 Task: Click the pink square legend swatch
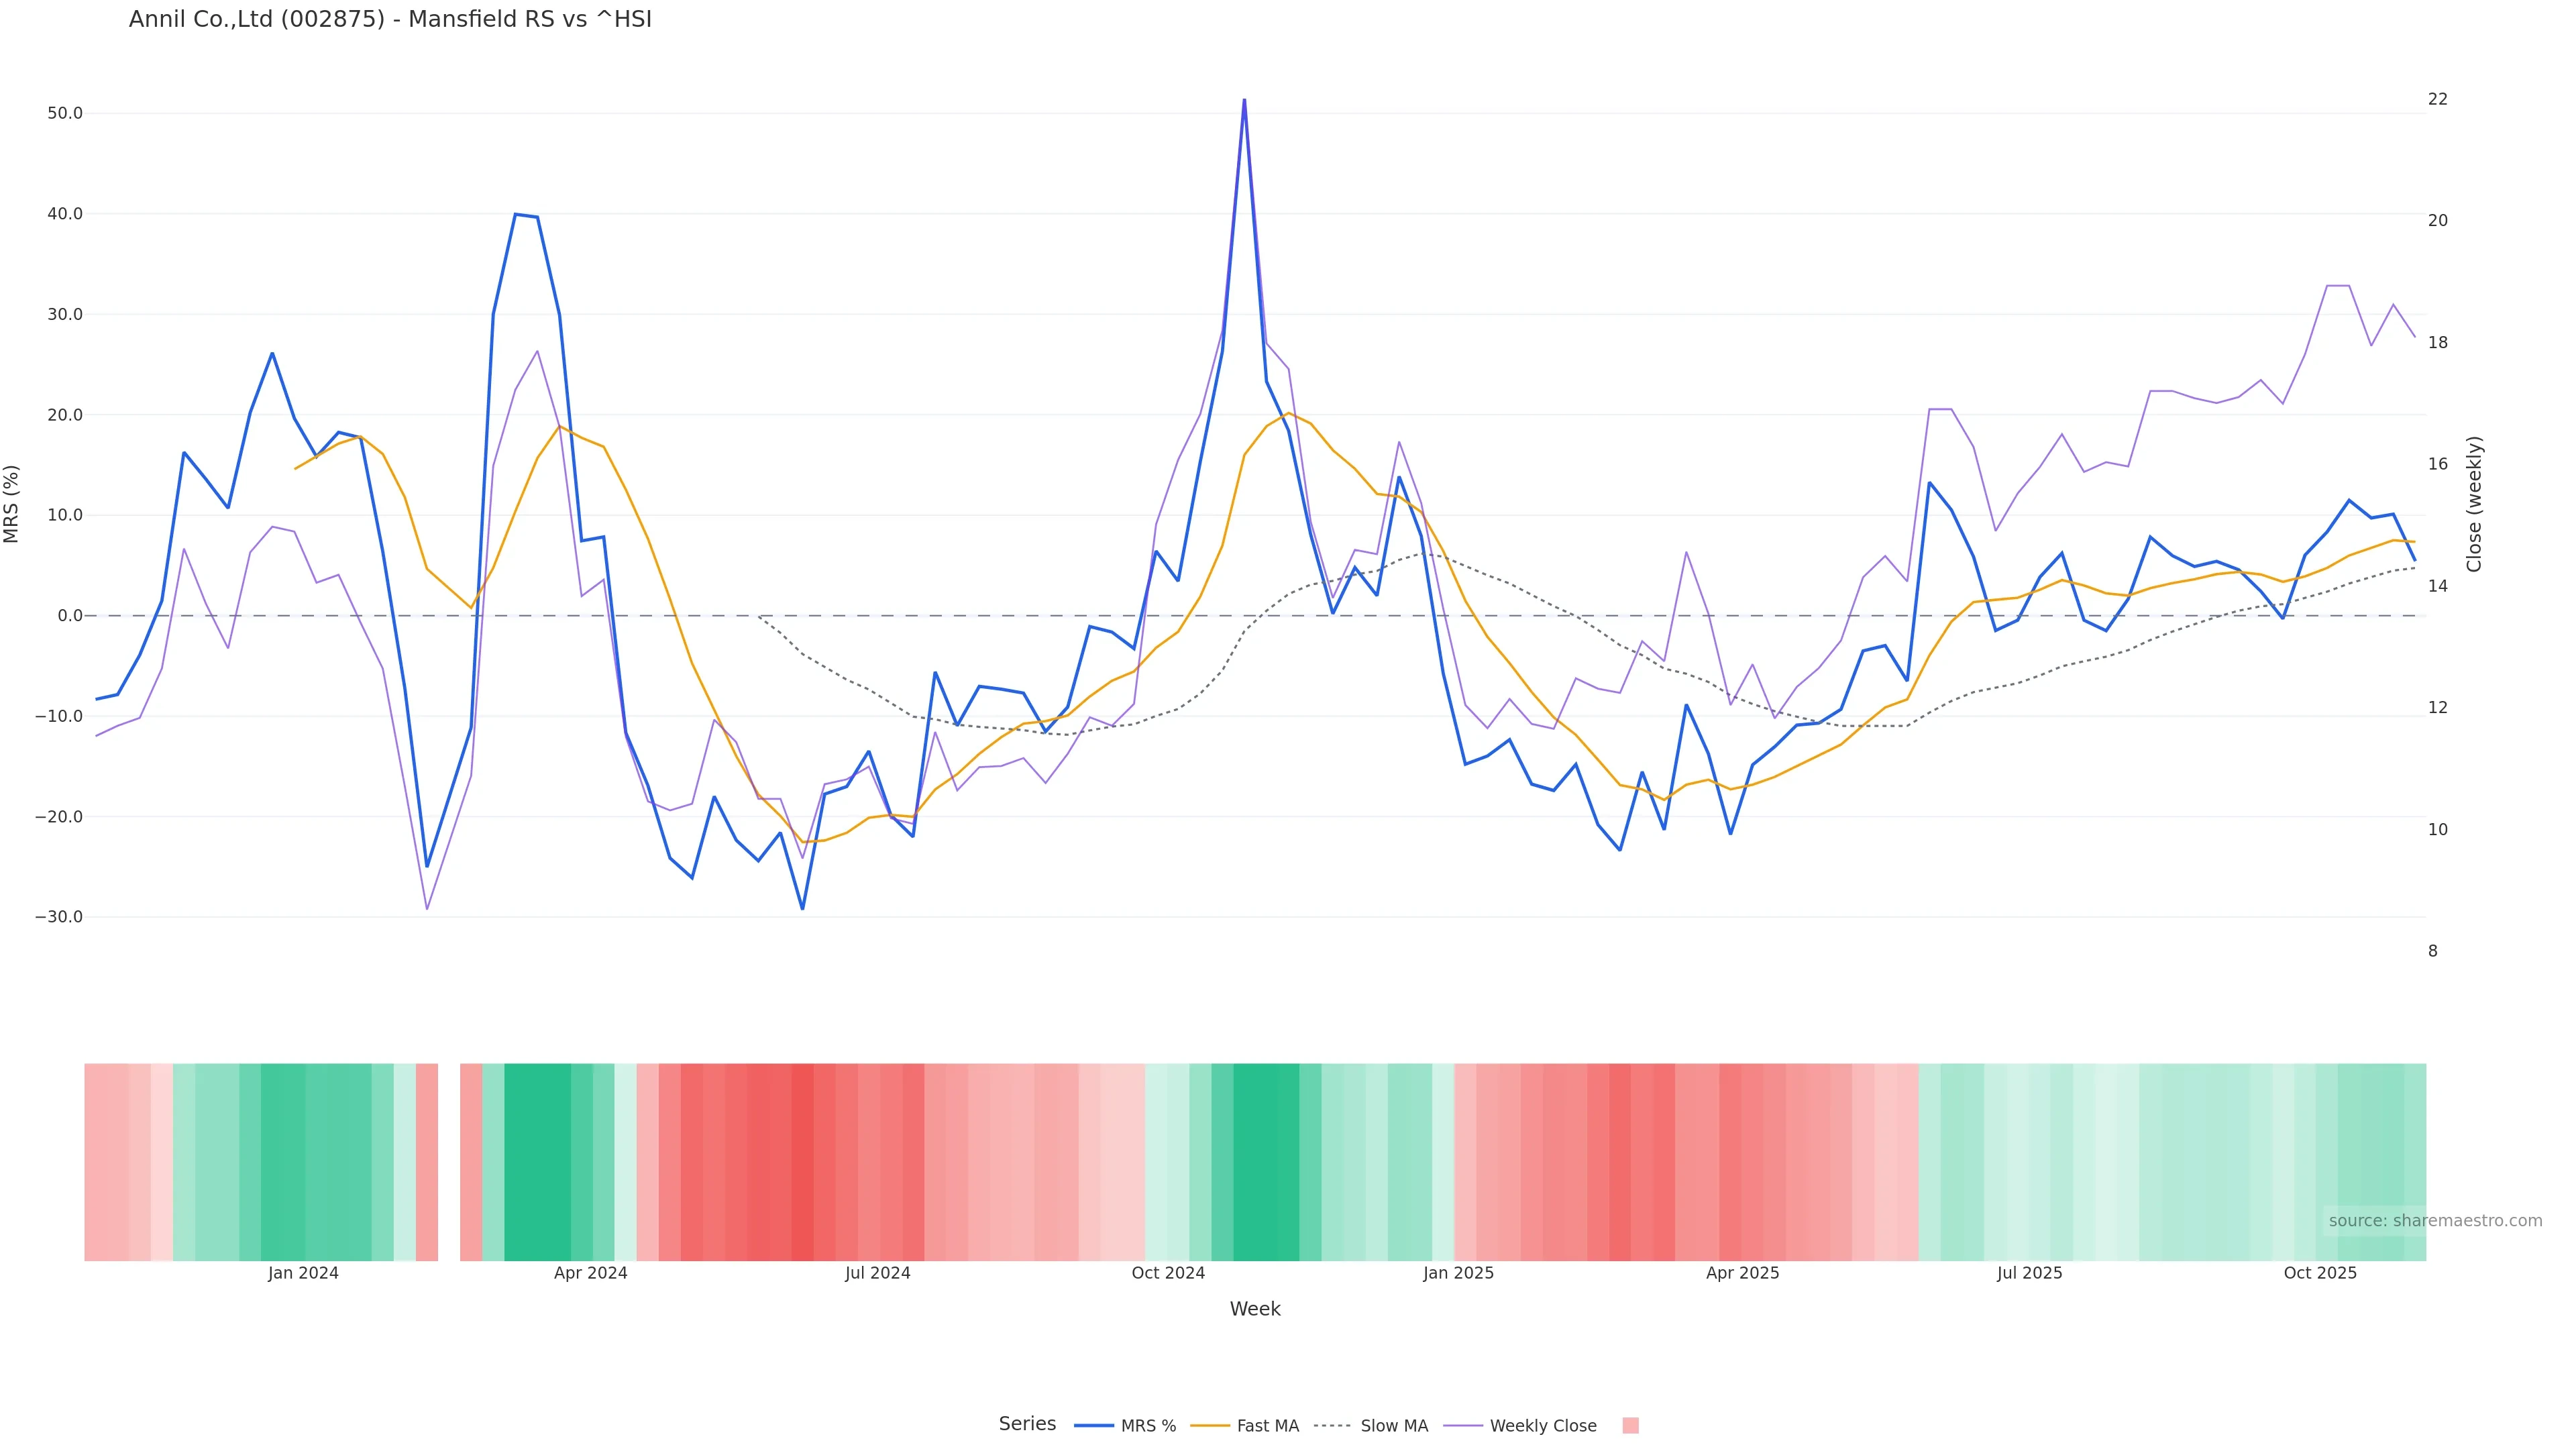[1630, 1426]
